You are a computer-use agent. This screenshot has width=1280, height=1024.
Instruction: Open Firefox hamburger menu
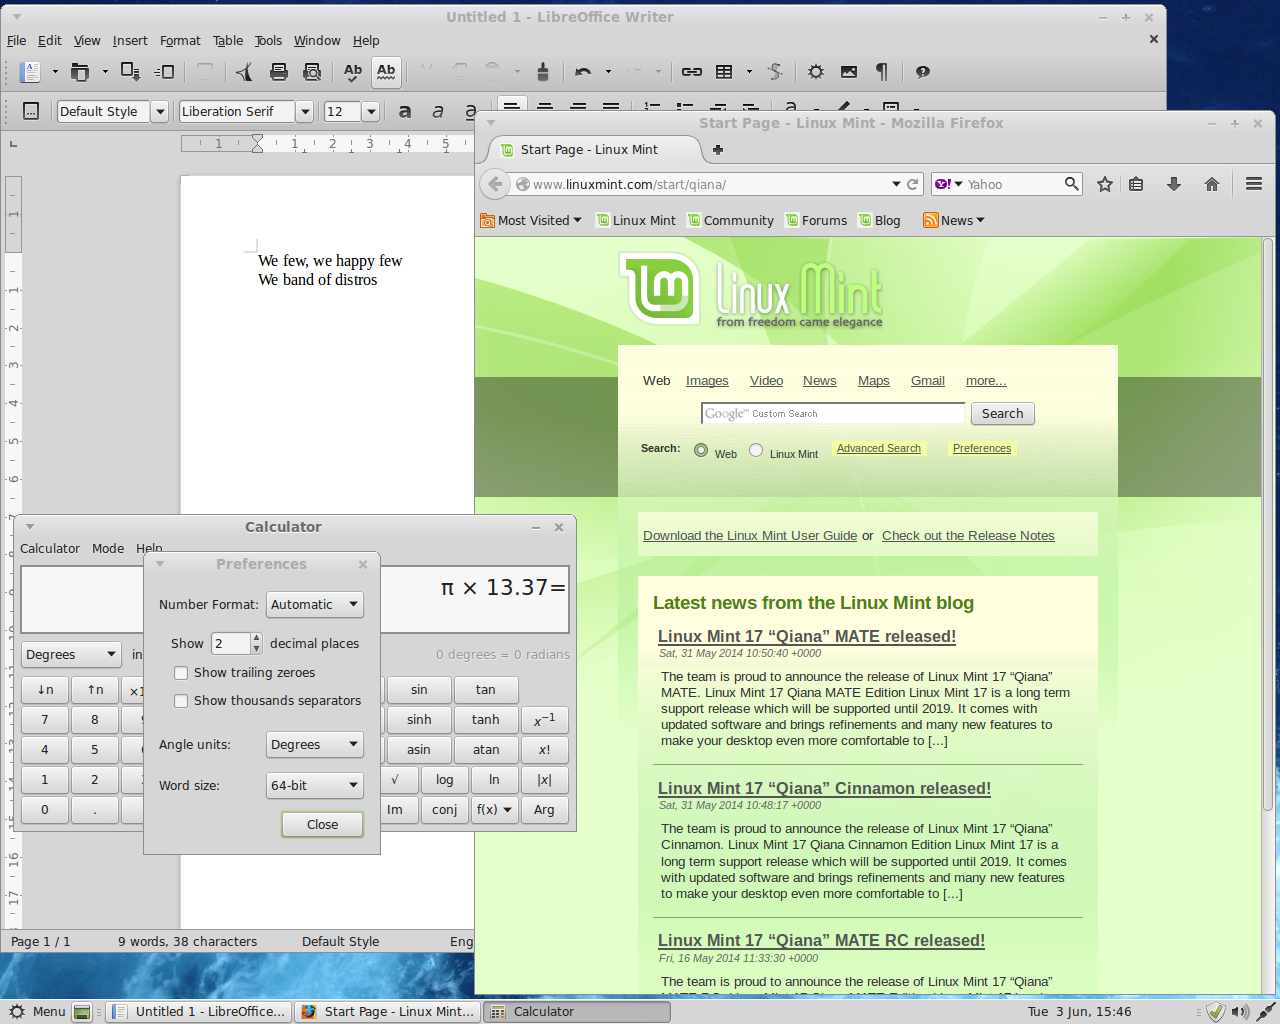(x=1254, y=184)
